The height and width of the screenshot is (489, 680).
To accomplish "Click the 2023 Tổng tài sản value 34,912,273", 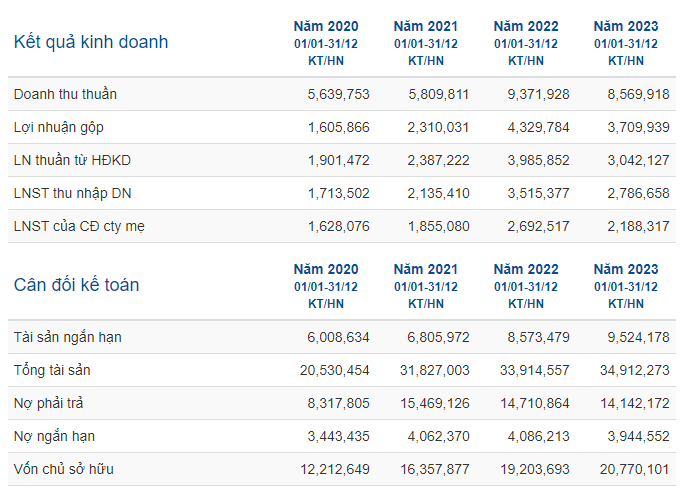I will (634, 370).
